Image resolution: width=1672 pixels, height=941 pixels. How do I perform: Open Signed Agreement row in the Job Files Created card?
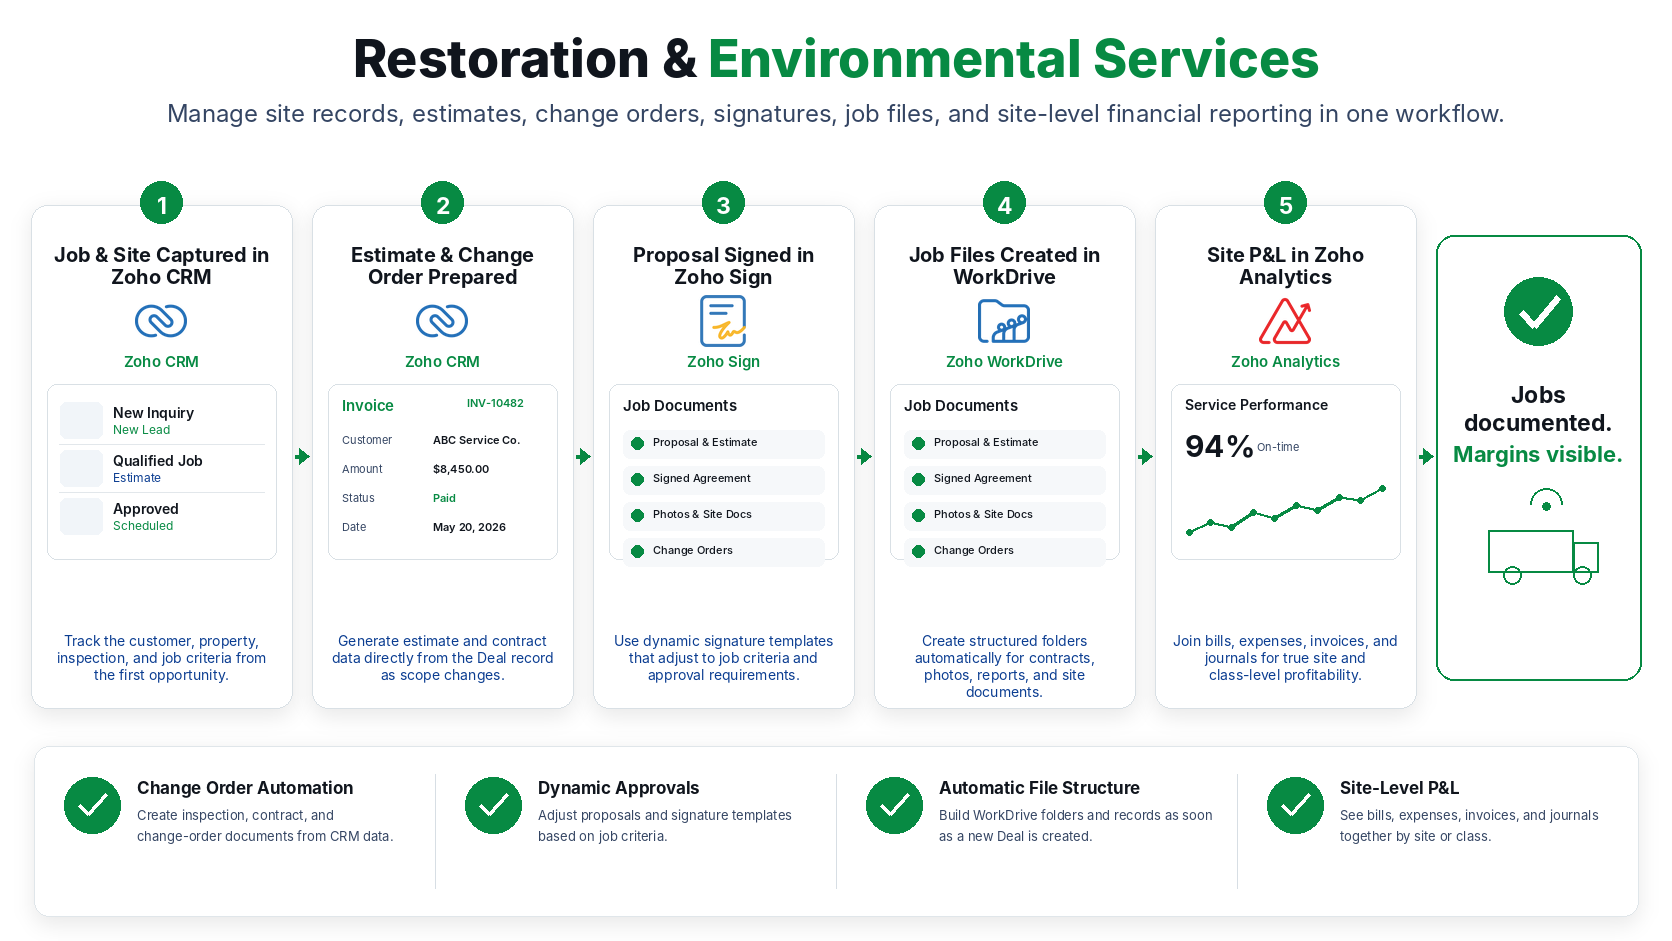tap(1005, 479)
